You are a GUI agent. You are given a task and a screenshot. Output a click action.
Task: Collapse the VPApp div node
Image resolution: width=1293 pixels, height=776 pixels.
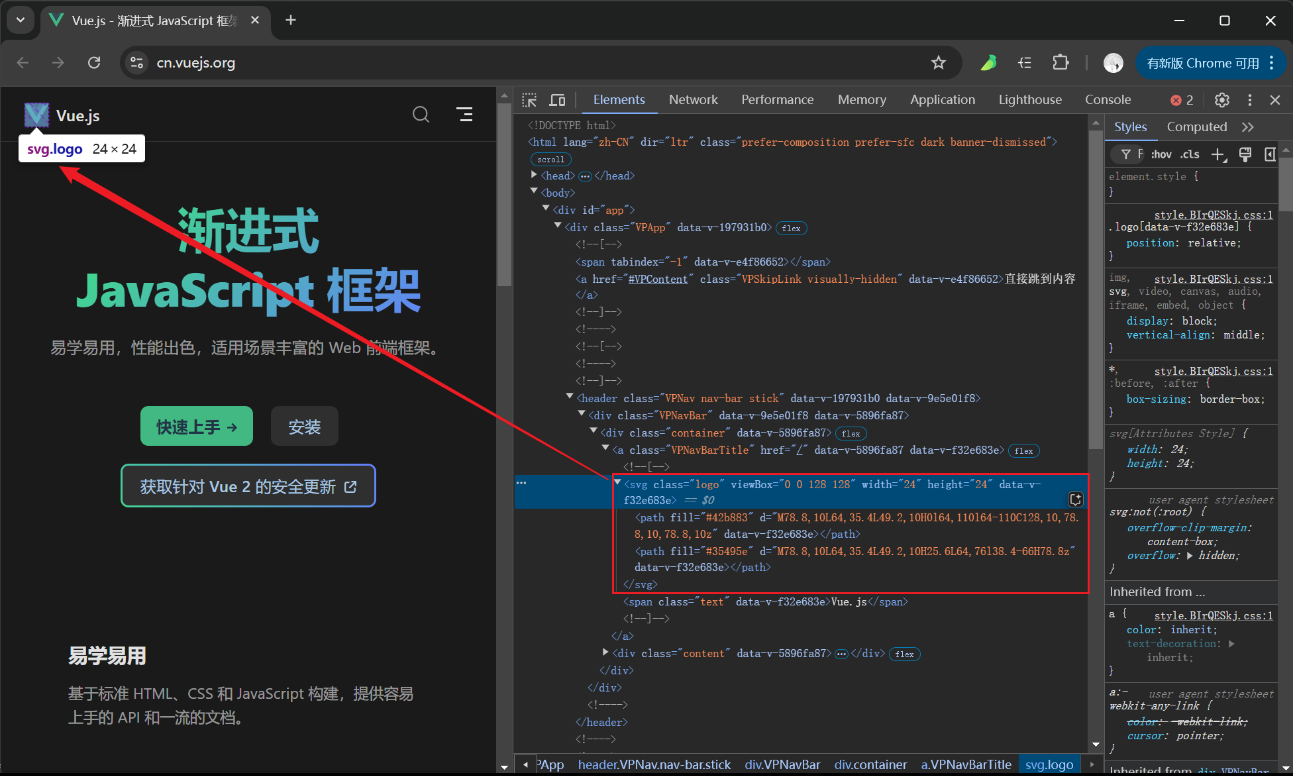558,227
